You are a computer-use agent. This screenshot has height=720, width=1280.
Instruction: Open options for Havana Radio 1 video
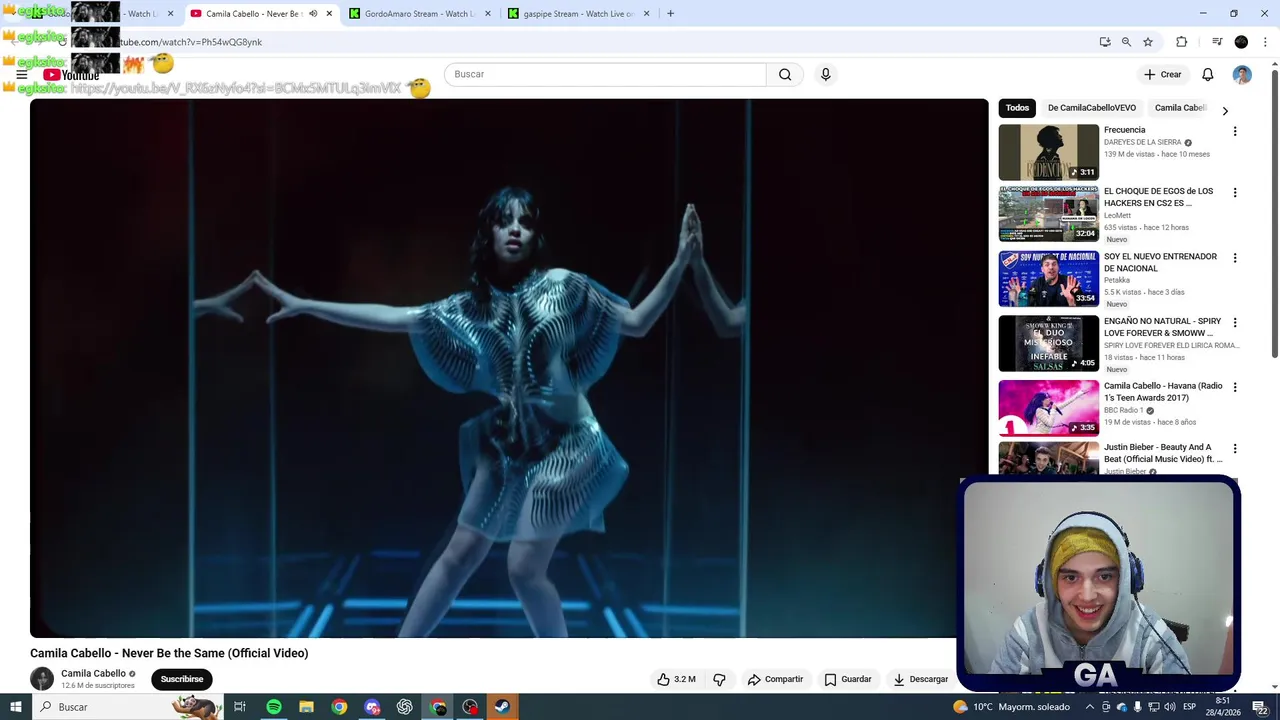pos(1235,387)
